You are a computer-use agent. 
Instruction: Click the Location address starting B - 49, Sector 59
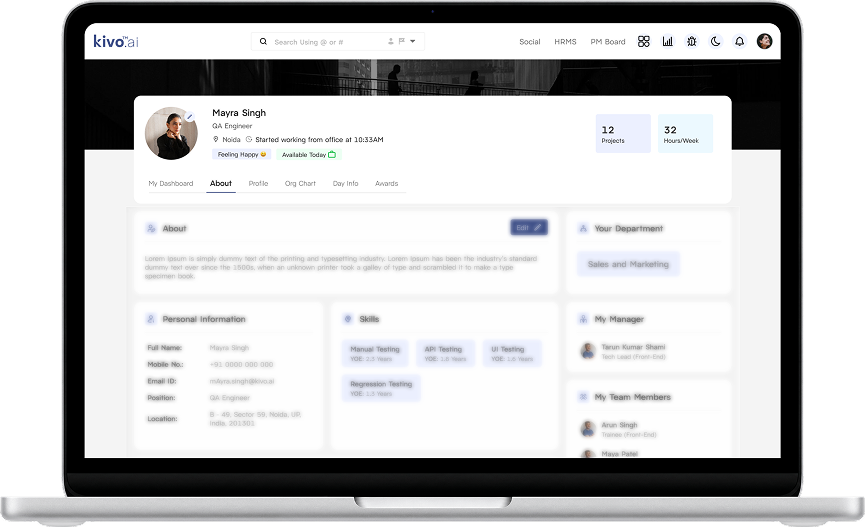pos(255,419)
